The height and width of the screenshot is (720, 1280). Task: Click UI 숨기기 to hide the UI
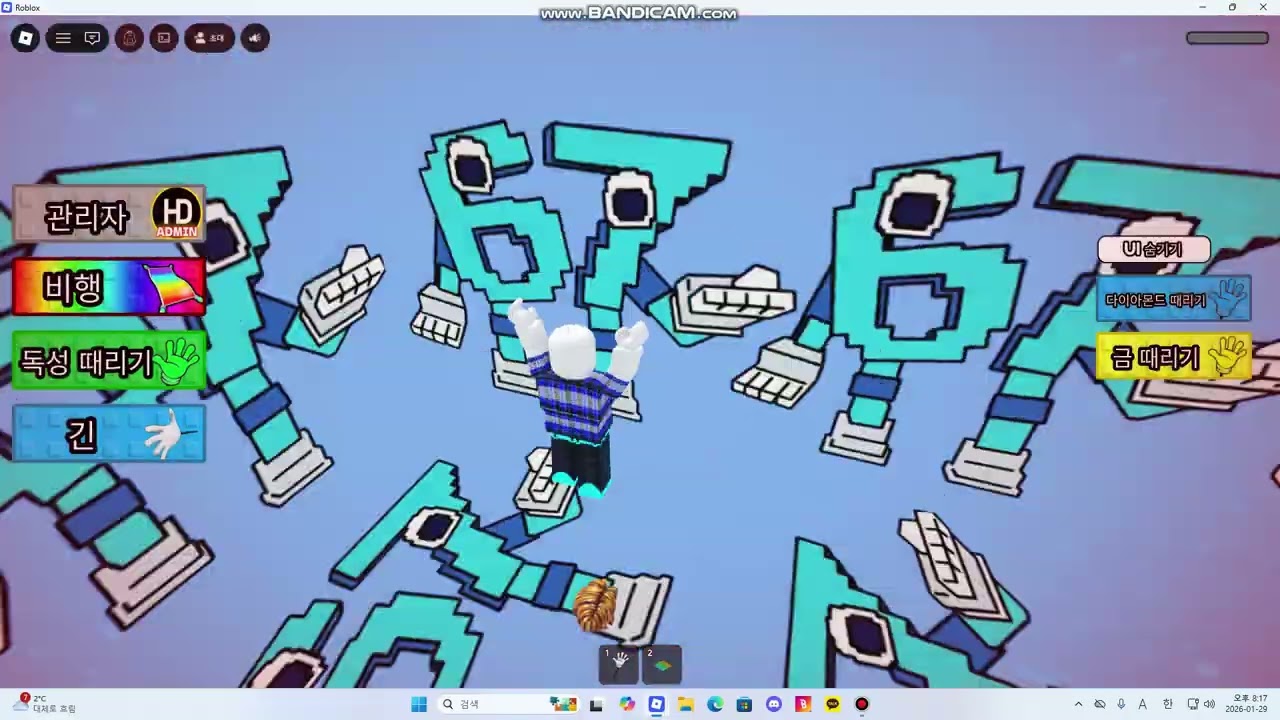[x=1154, y=249]
